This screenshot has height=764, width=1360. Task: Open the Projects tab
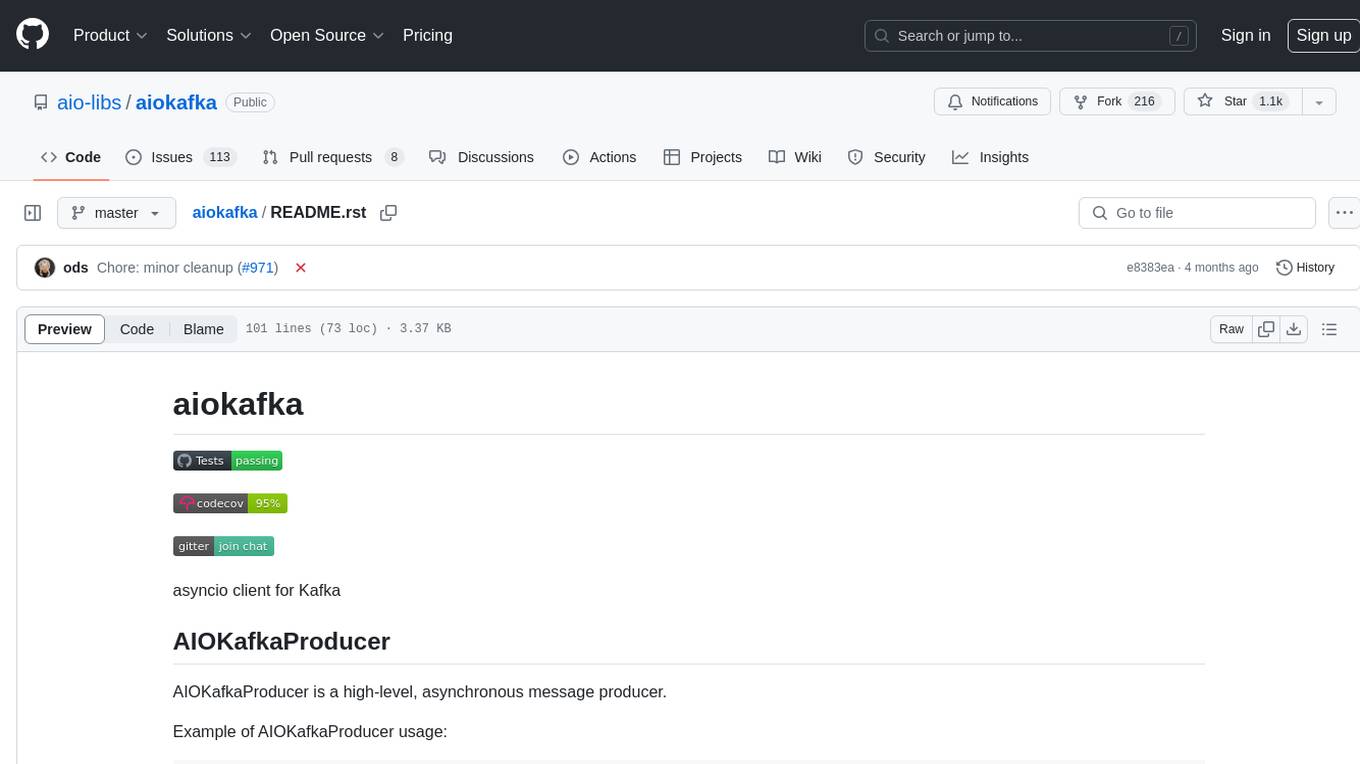[x=702, y=157]
